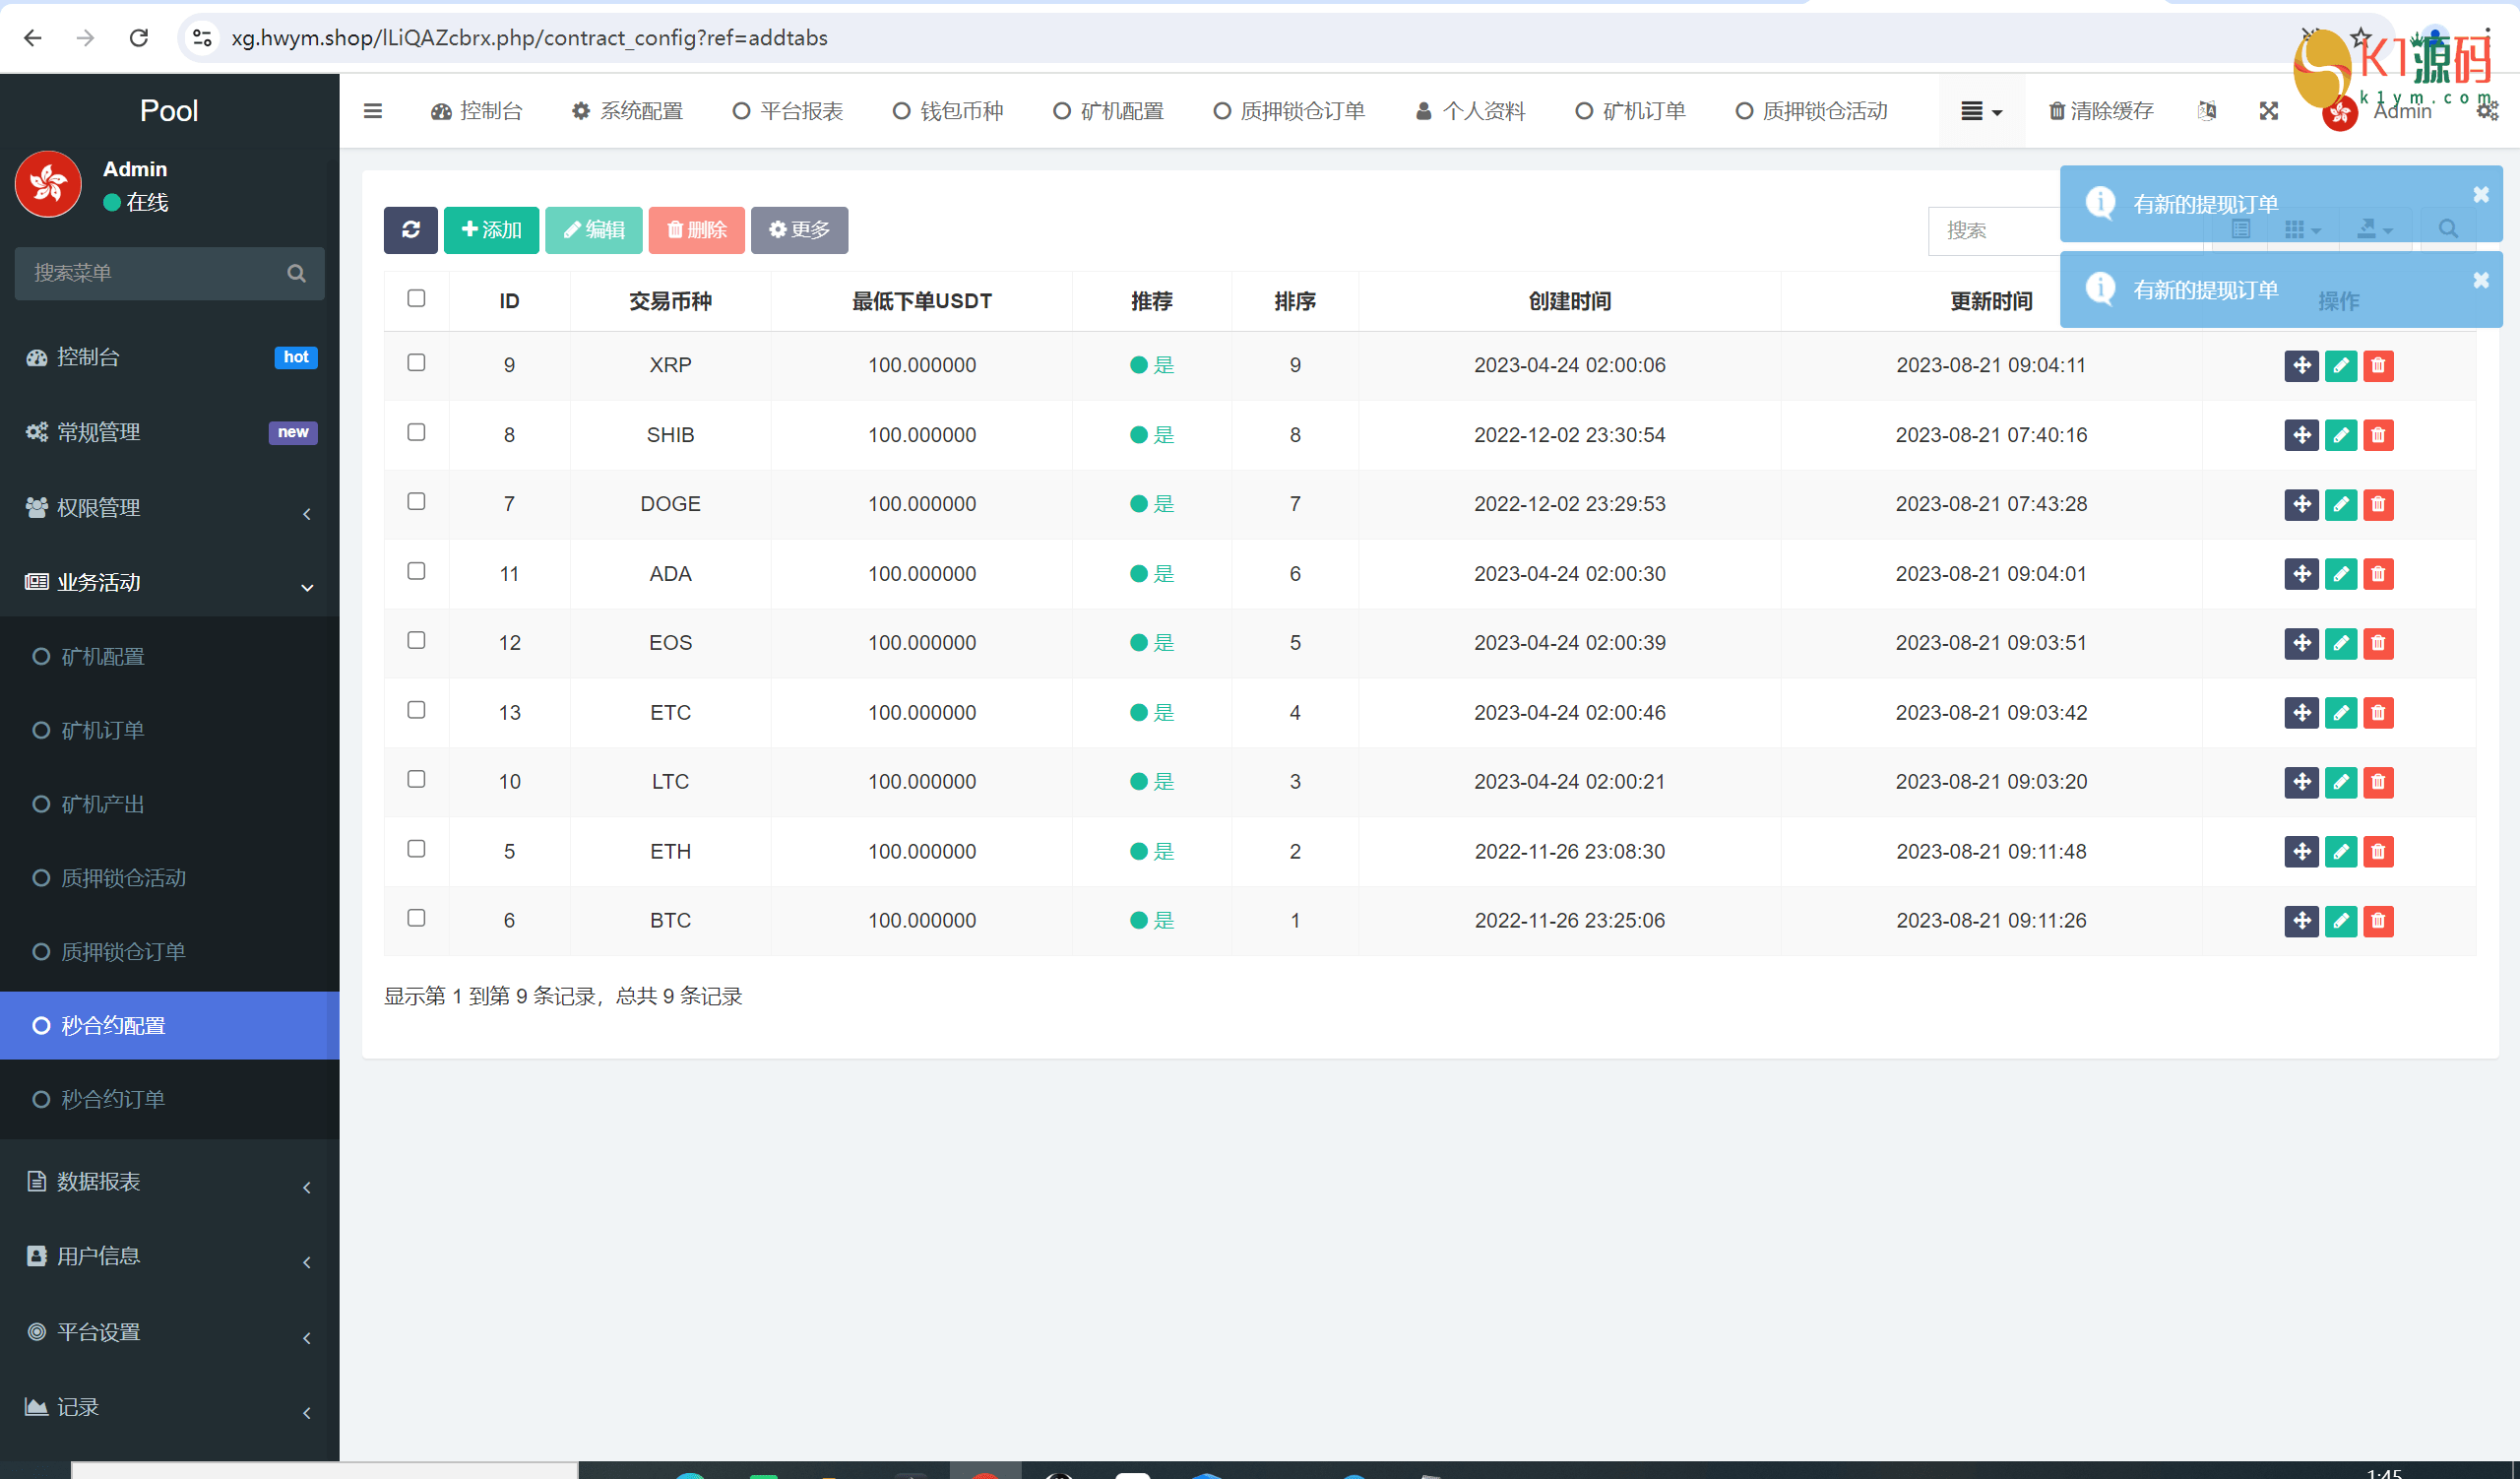Click the drag-move icon for DOGE row
The width and height of the screenshot is (2520, 1479).
(2301, 504)
